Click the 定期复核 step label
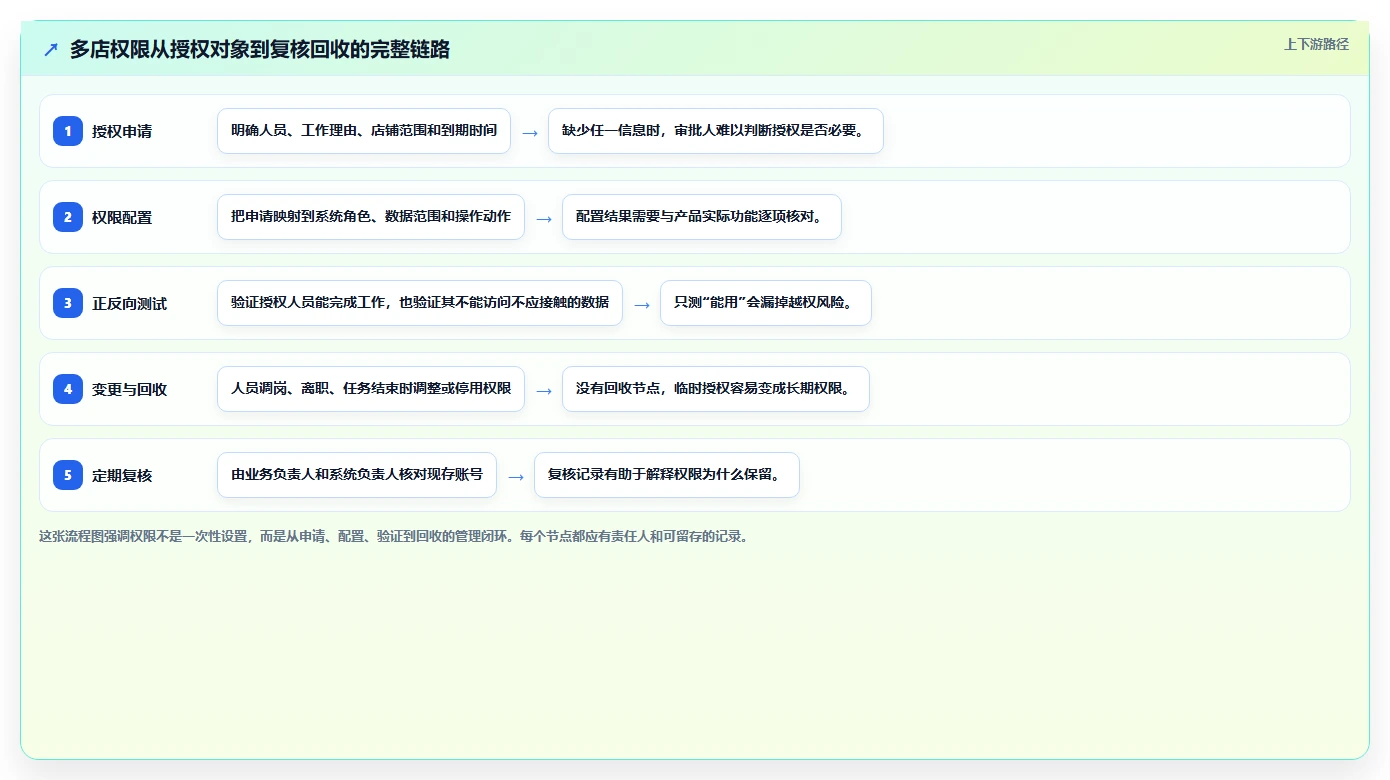The image size is (1390, 780). click(122, 475)
